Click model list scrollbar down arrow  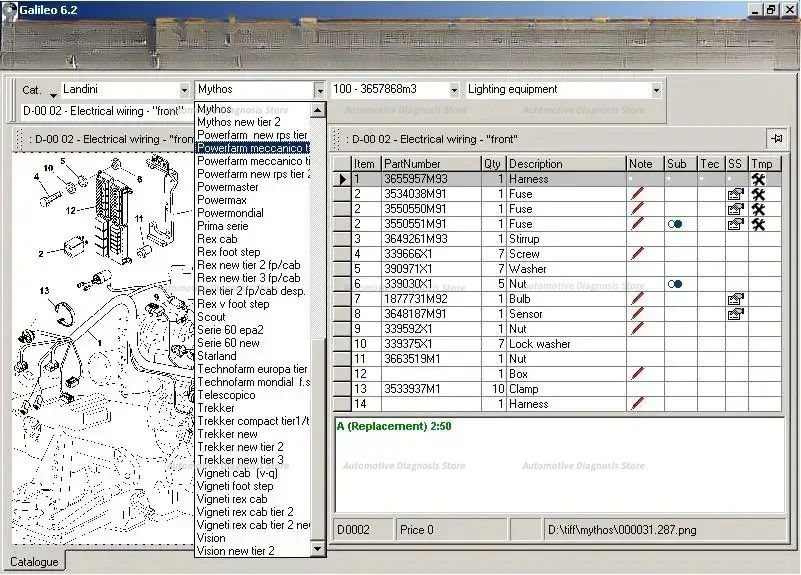point(318,549)
